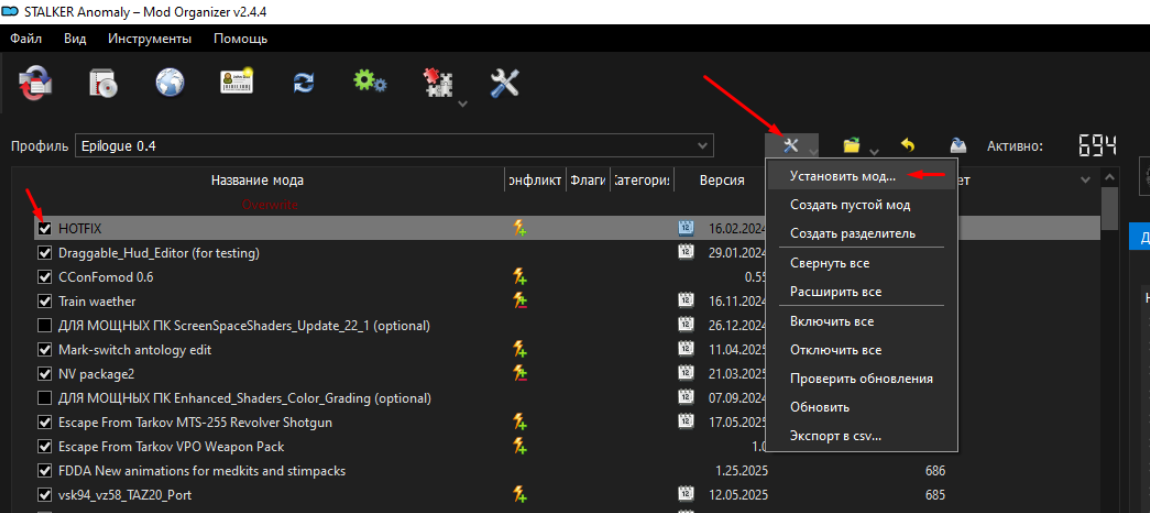Click the conflict icon of CConFomod 0.6
Screen dimensions: 1150x513
(519, 277)
